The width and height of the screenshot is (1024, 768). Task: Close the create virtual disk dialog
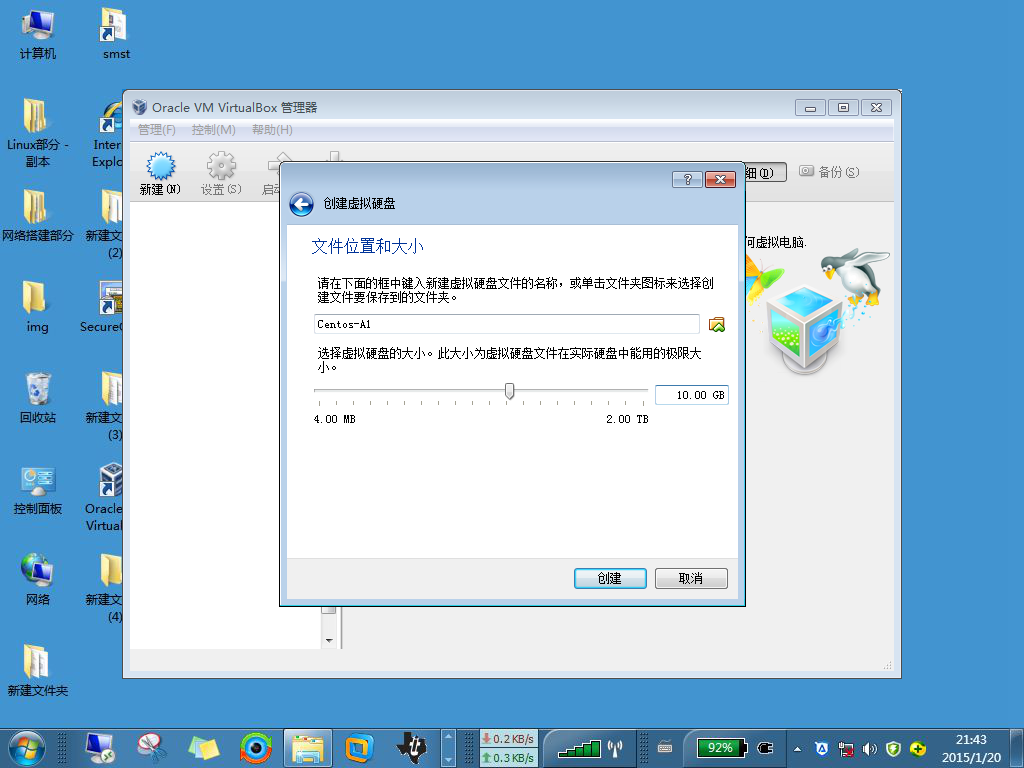pos(720,179)
